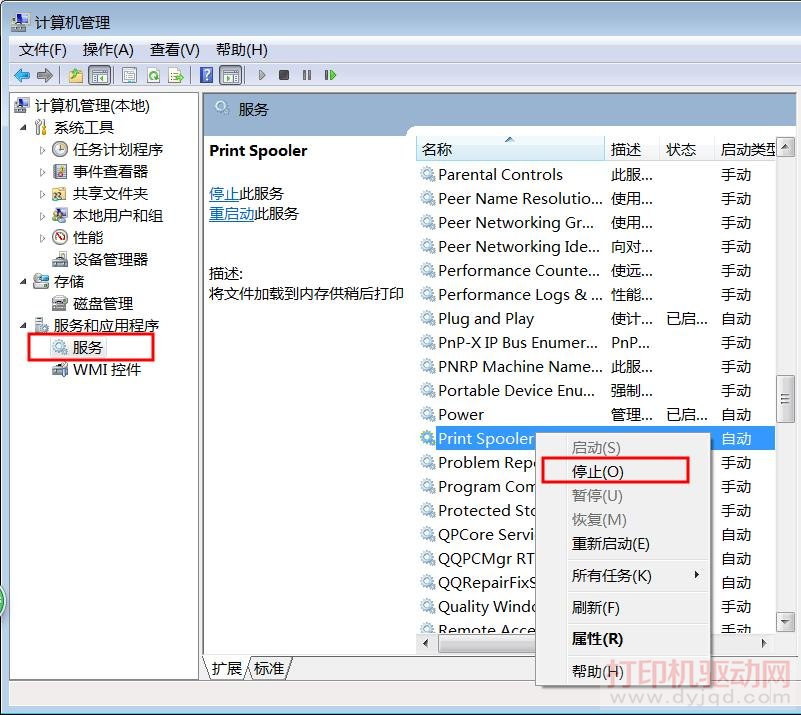This screenshot has width=801, height=715.
Task: Click the horizontal scrollbar right arrow
Action: coord(764,643)
